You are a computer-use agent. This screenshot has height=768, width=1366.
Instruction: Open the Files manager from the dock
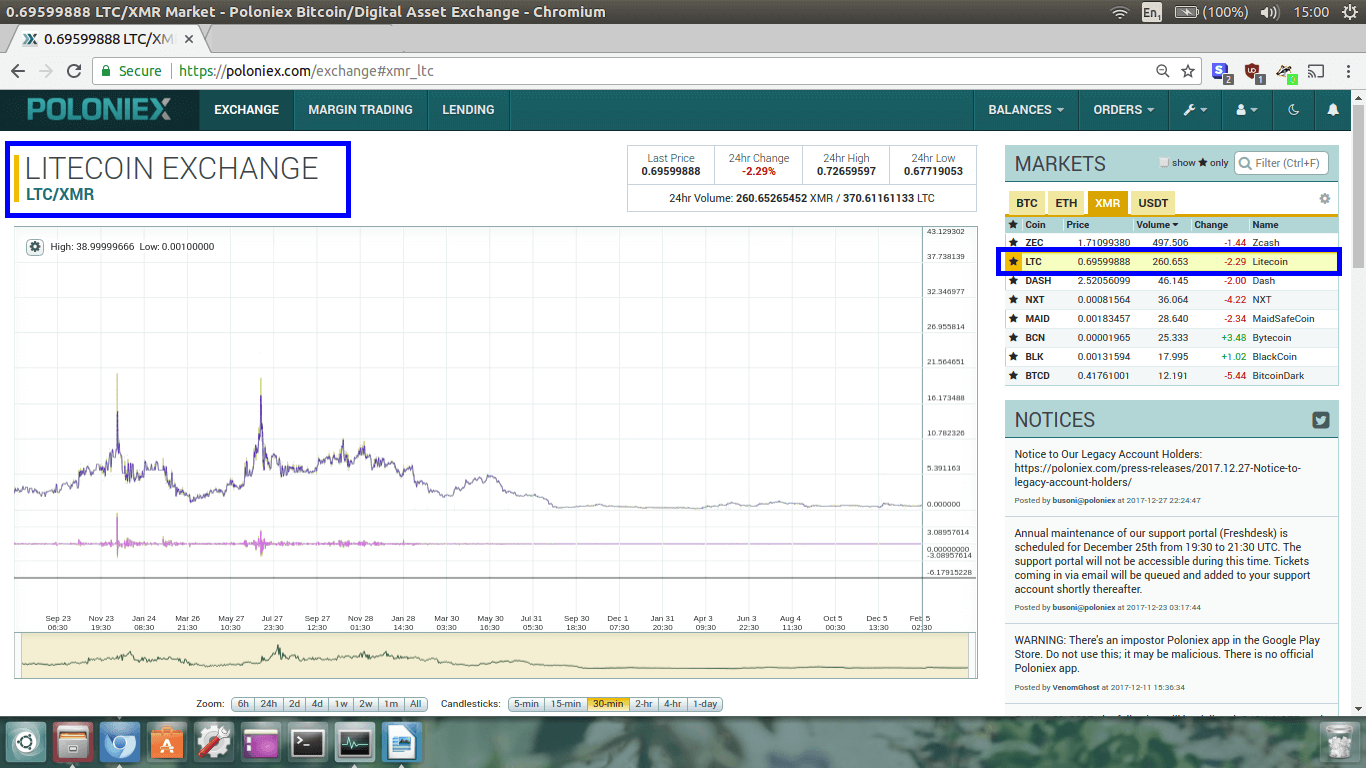click(x=74, y=743)
